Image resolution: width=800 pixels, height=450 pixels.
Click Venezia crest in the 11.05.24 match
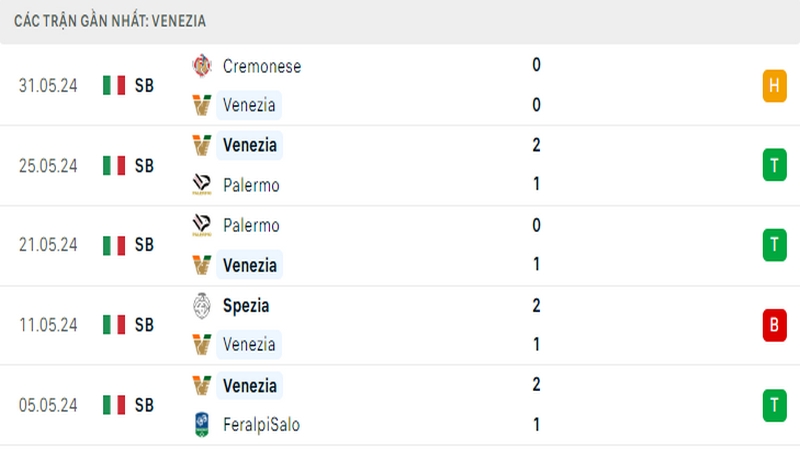[x=202, y=344]
